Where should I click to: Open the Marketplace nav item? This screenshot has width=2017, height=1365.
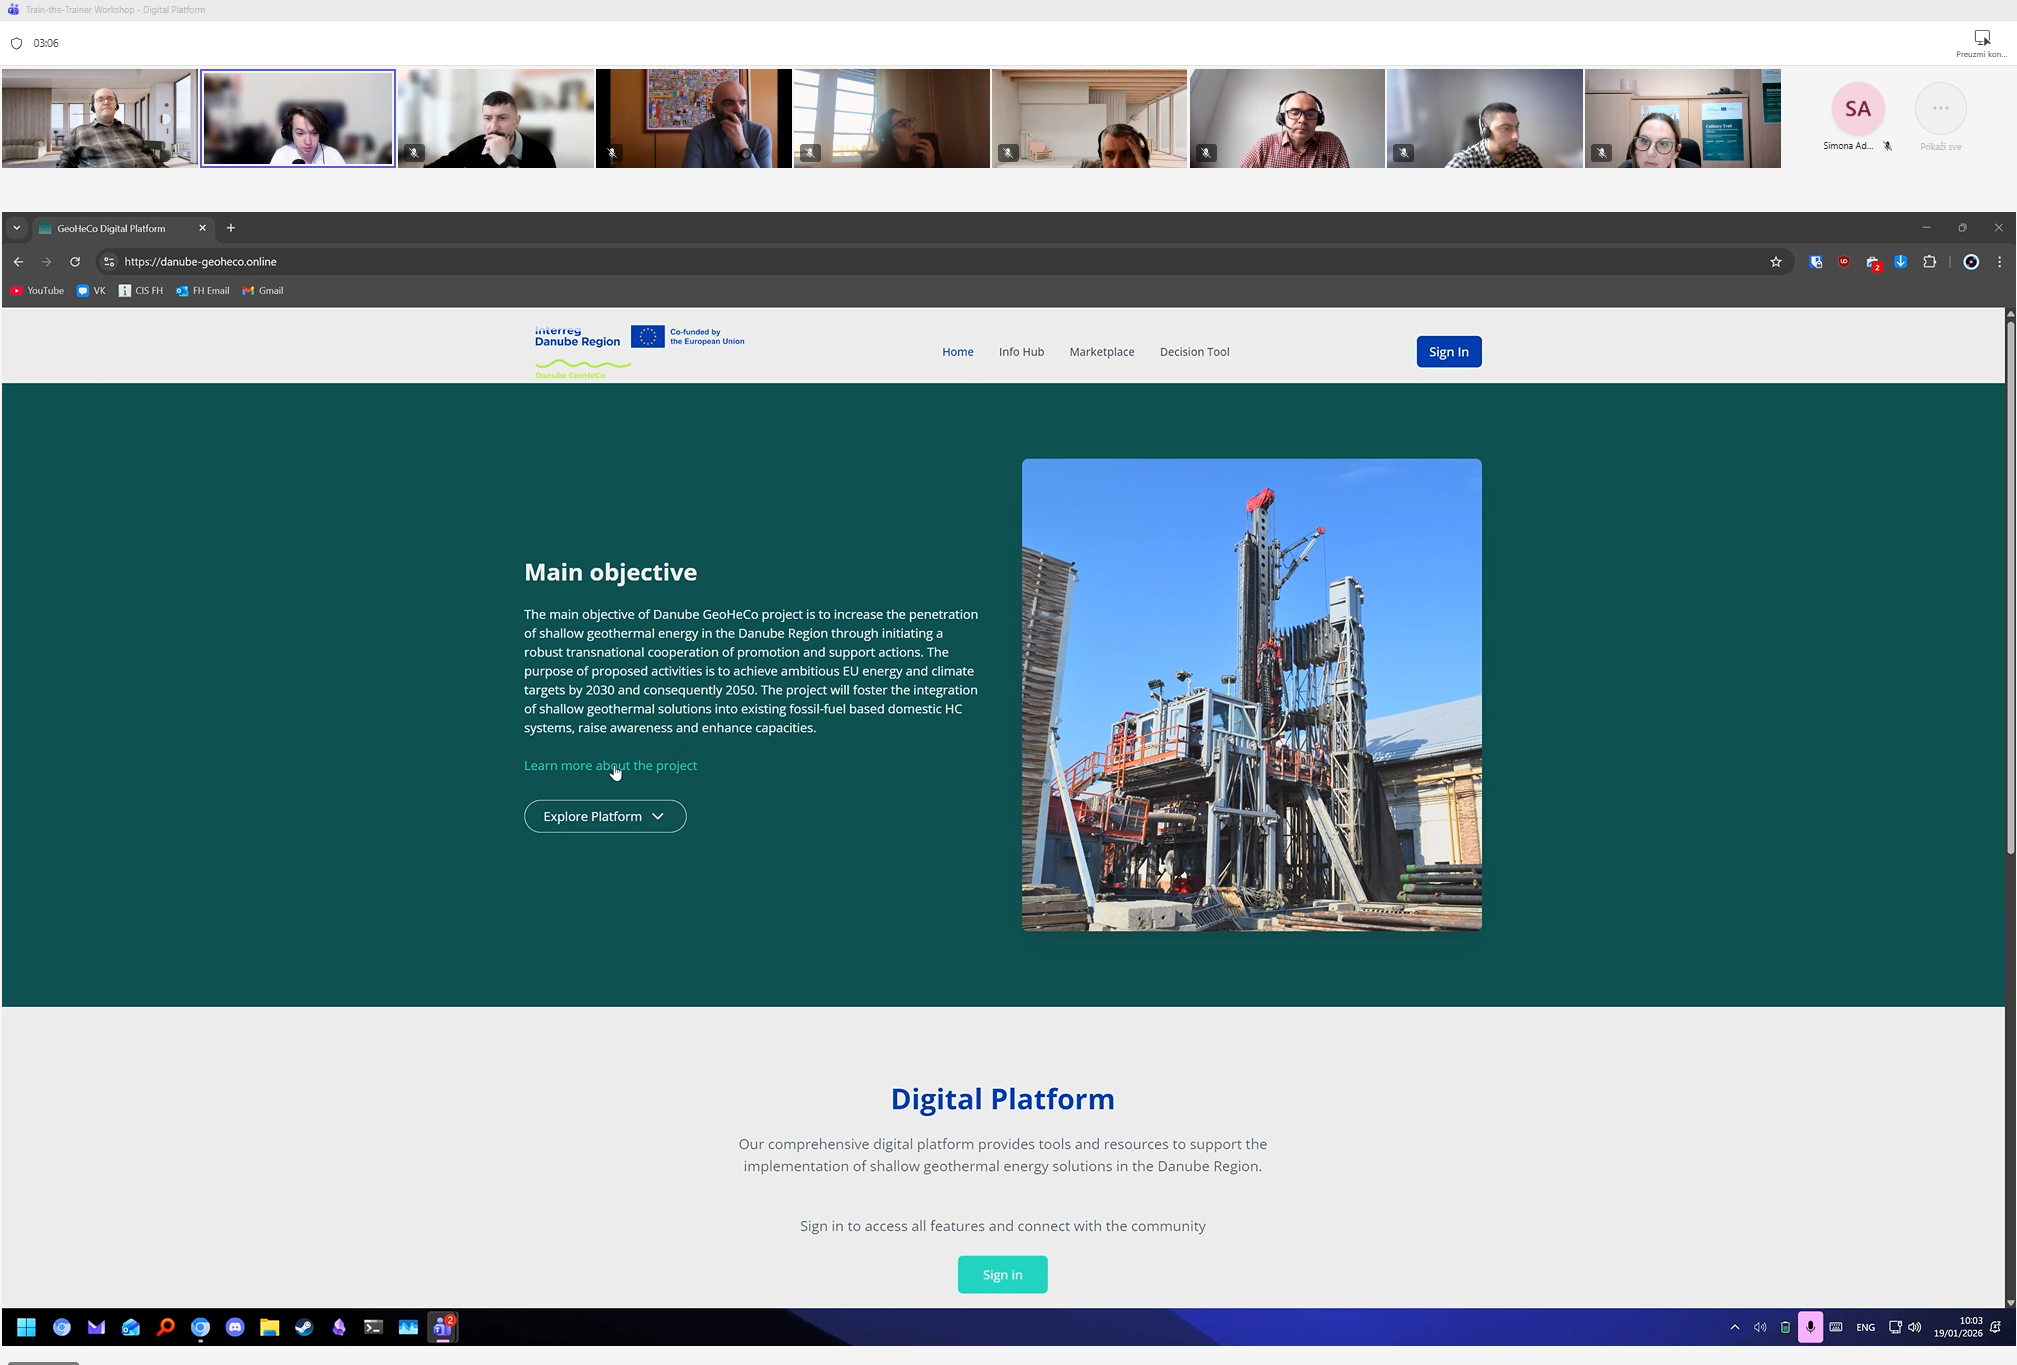[1101, 352]
